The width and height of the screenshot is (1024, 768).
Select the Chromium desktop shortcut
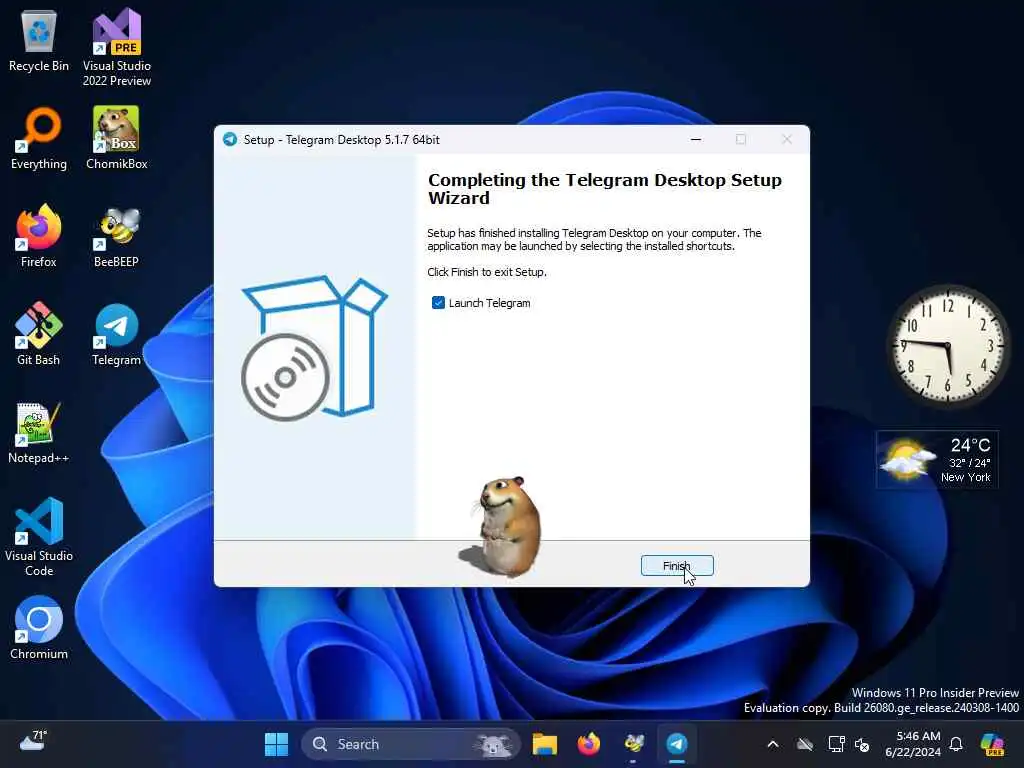(x=39, y=628)
